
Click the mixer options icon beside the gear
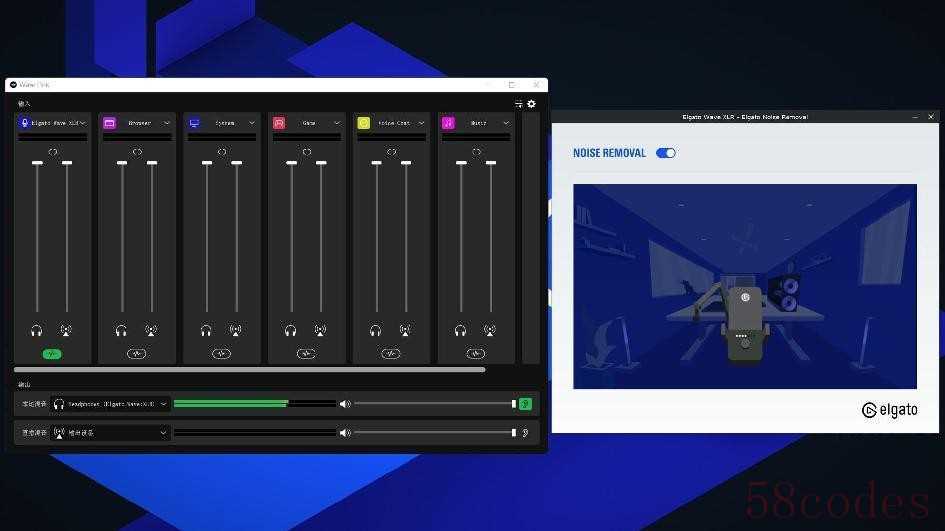pyautogui.click(x=518, y=104)
